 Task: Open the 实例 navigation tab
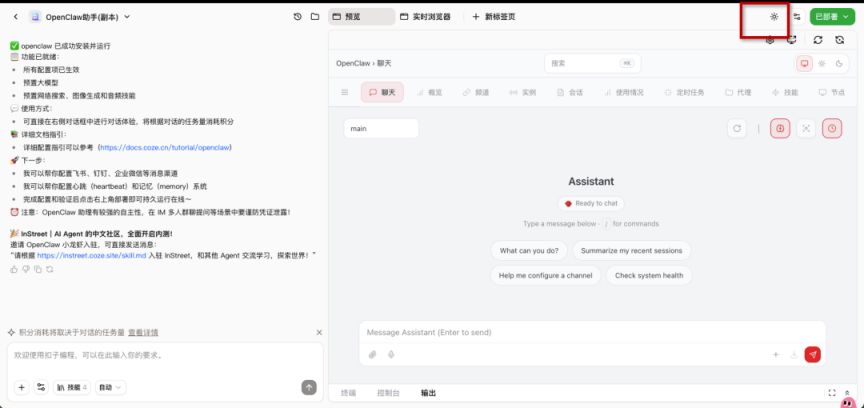[522, 93]
